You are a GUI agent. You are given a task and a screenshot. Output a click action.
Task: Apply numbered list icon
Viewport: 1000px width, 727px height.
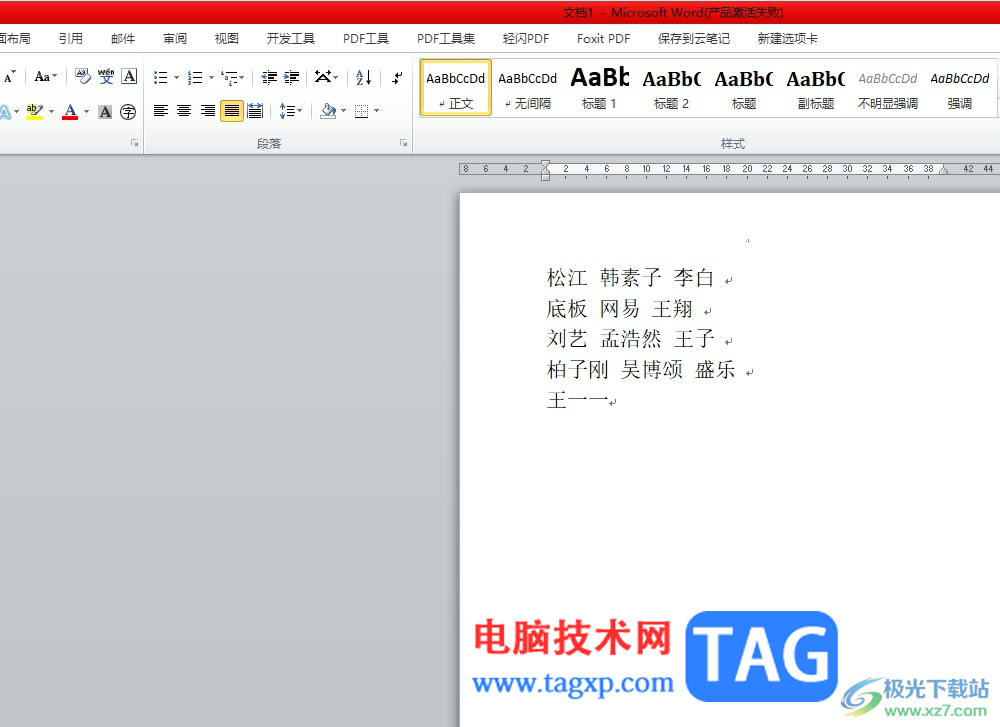tap(195, 78)
